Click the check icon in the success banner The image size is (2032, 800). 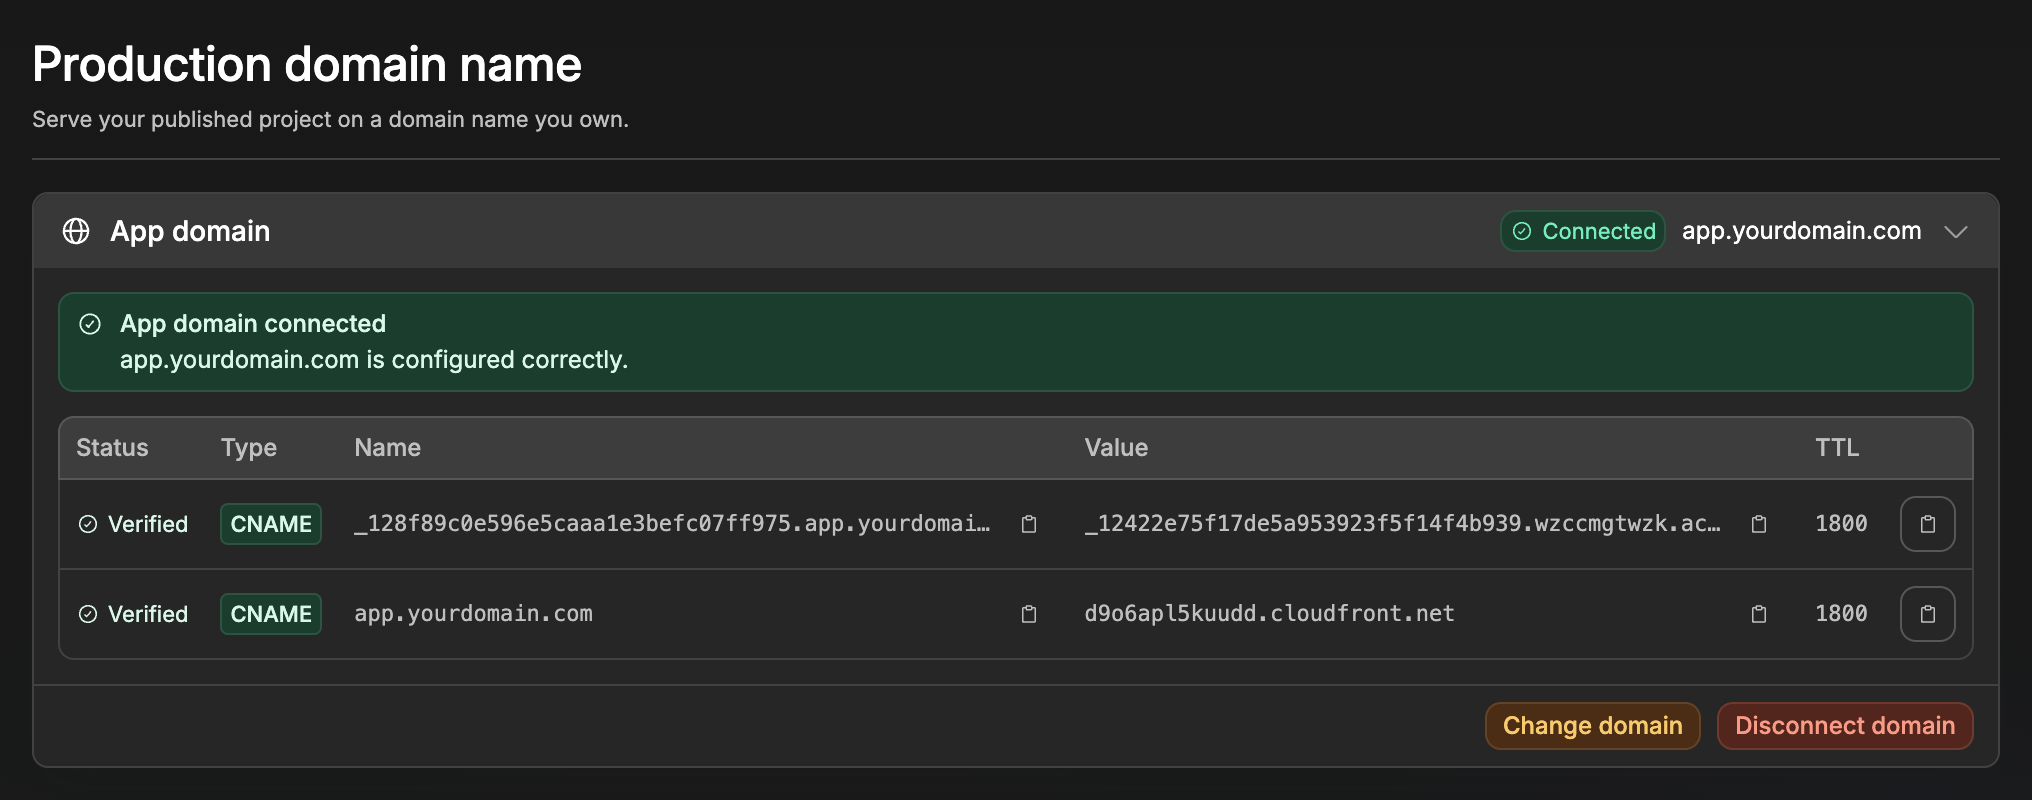[90, 324]
